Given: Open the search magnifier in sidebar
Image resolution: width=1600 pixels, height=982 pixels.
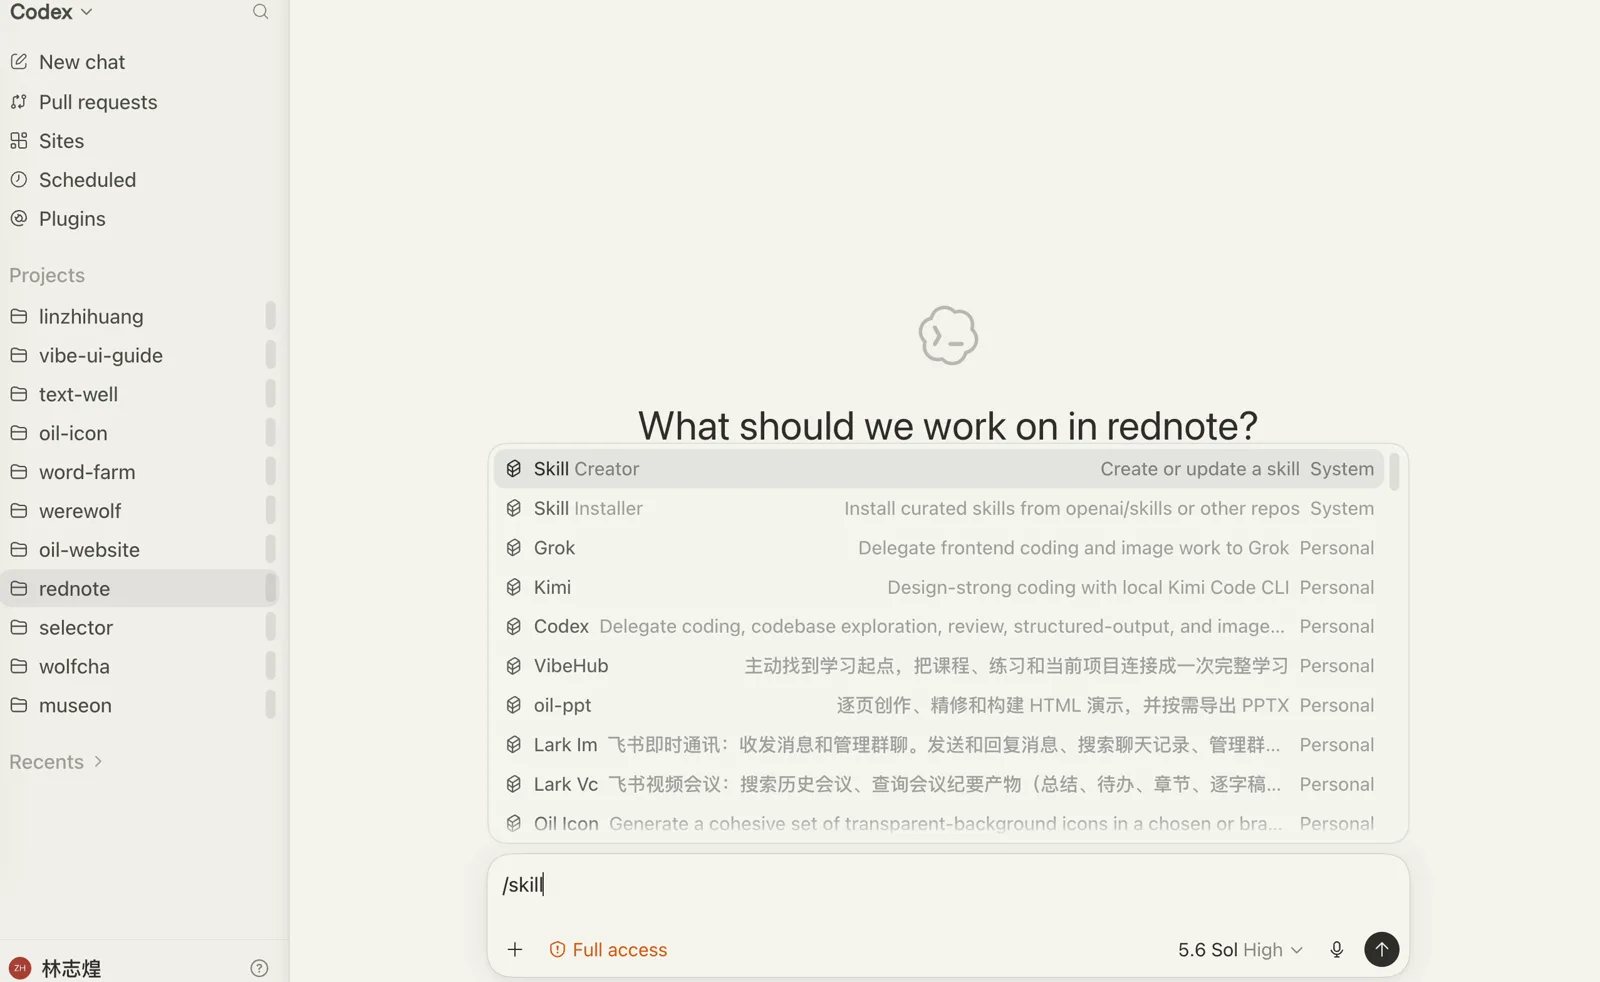Looking at the screenshot, I should point(260,12).
